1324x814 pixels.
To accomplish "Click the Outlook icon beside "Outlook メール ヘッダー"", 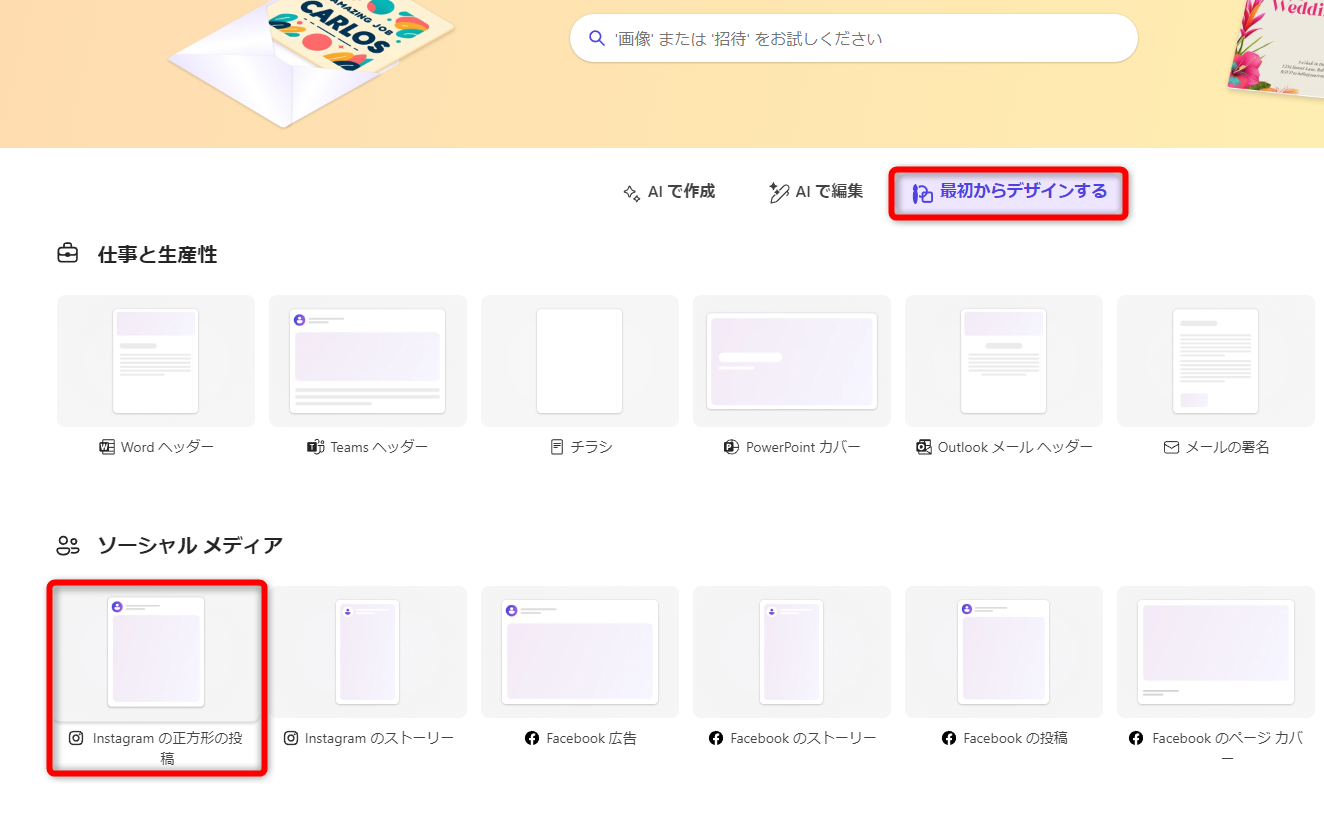I will click(923, 447).
